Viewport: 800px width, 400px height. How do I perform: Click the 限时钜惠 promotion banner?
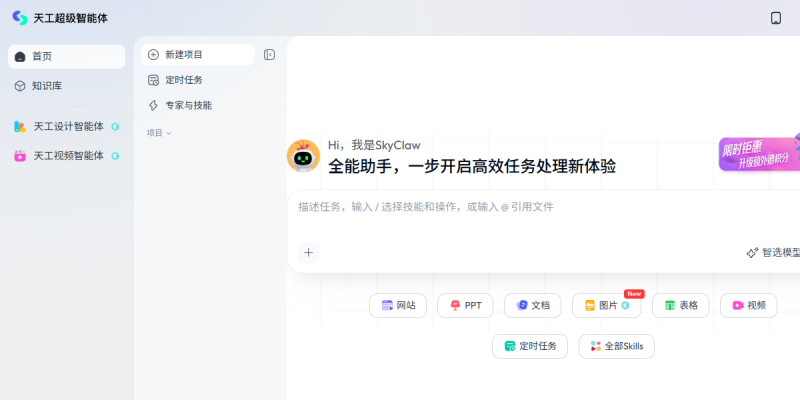759,153
